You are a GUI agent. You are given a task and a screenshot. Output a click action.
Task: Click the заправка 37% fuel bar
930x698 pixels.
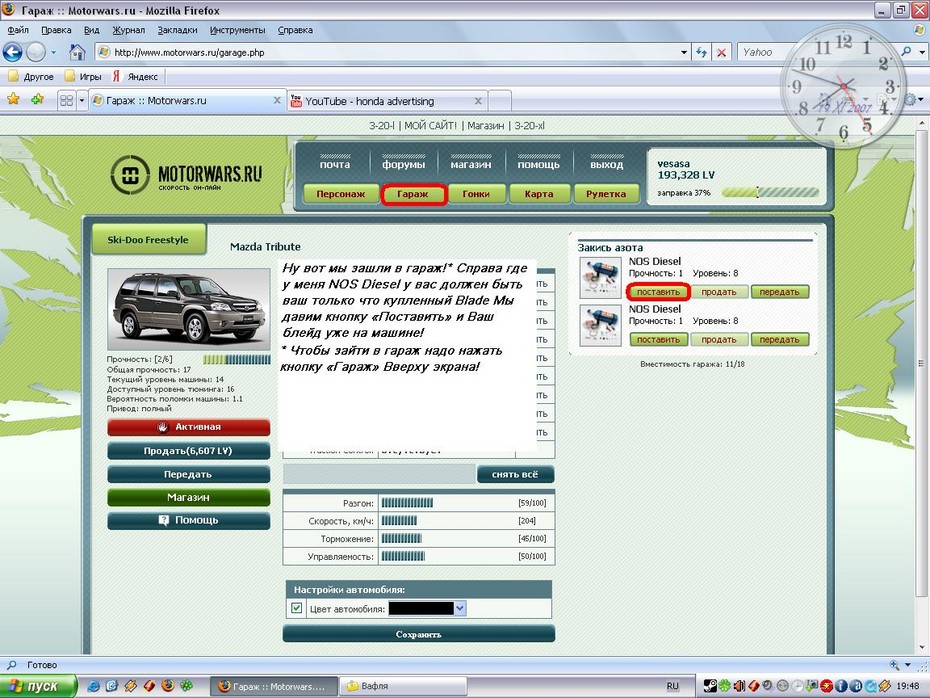click(770, 193)
